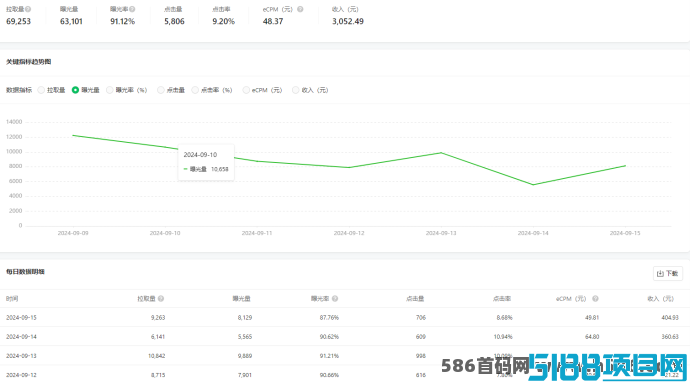Click the chart data point for 2024-09-09
690x383 pixels.
click(x=73, y=136)
